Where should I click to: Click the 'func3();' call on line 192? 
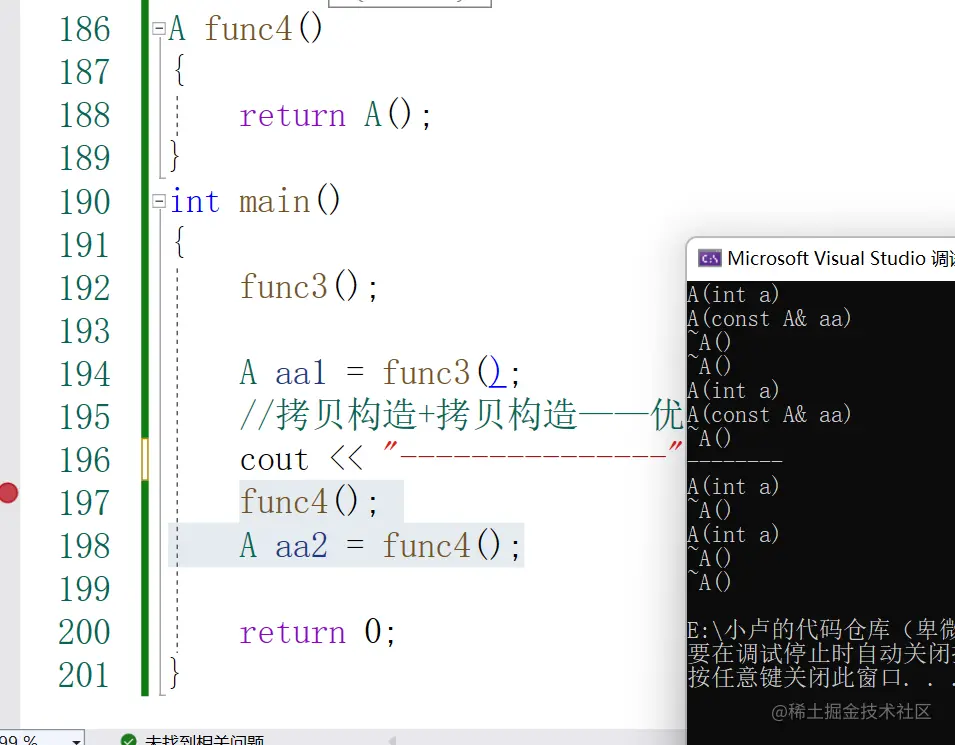pyautogui.click(x=309, y=287)
